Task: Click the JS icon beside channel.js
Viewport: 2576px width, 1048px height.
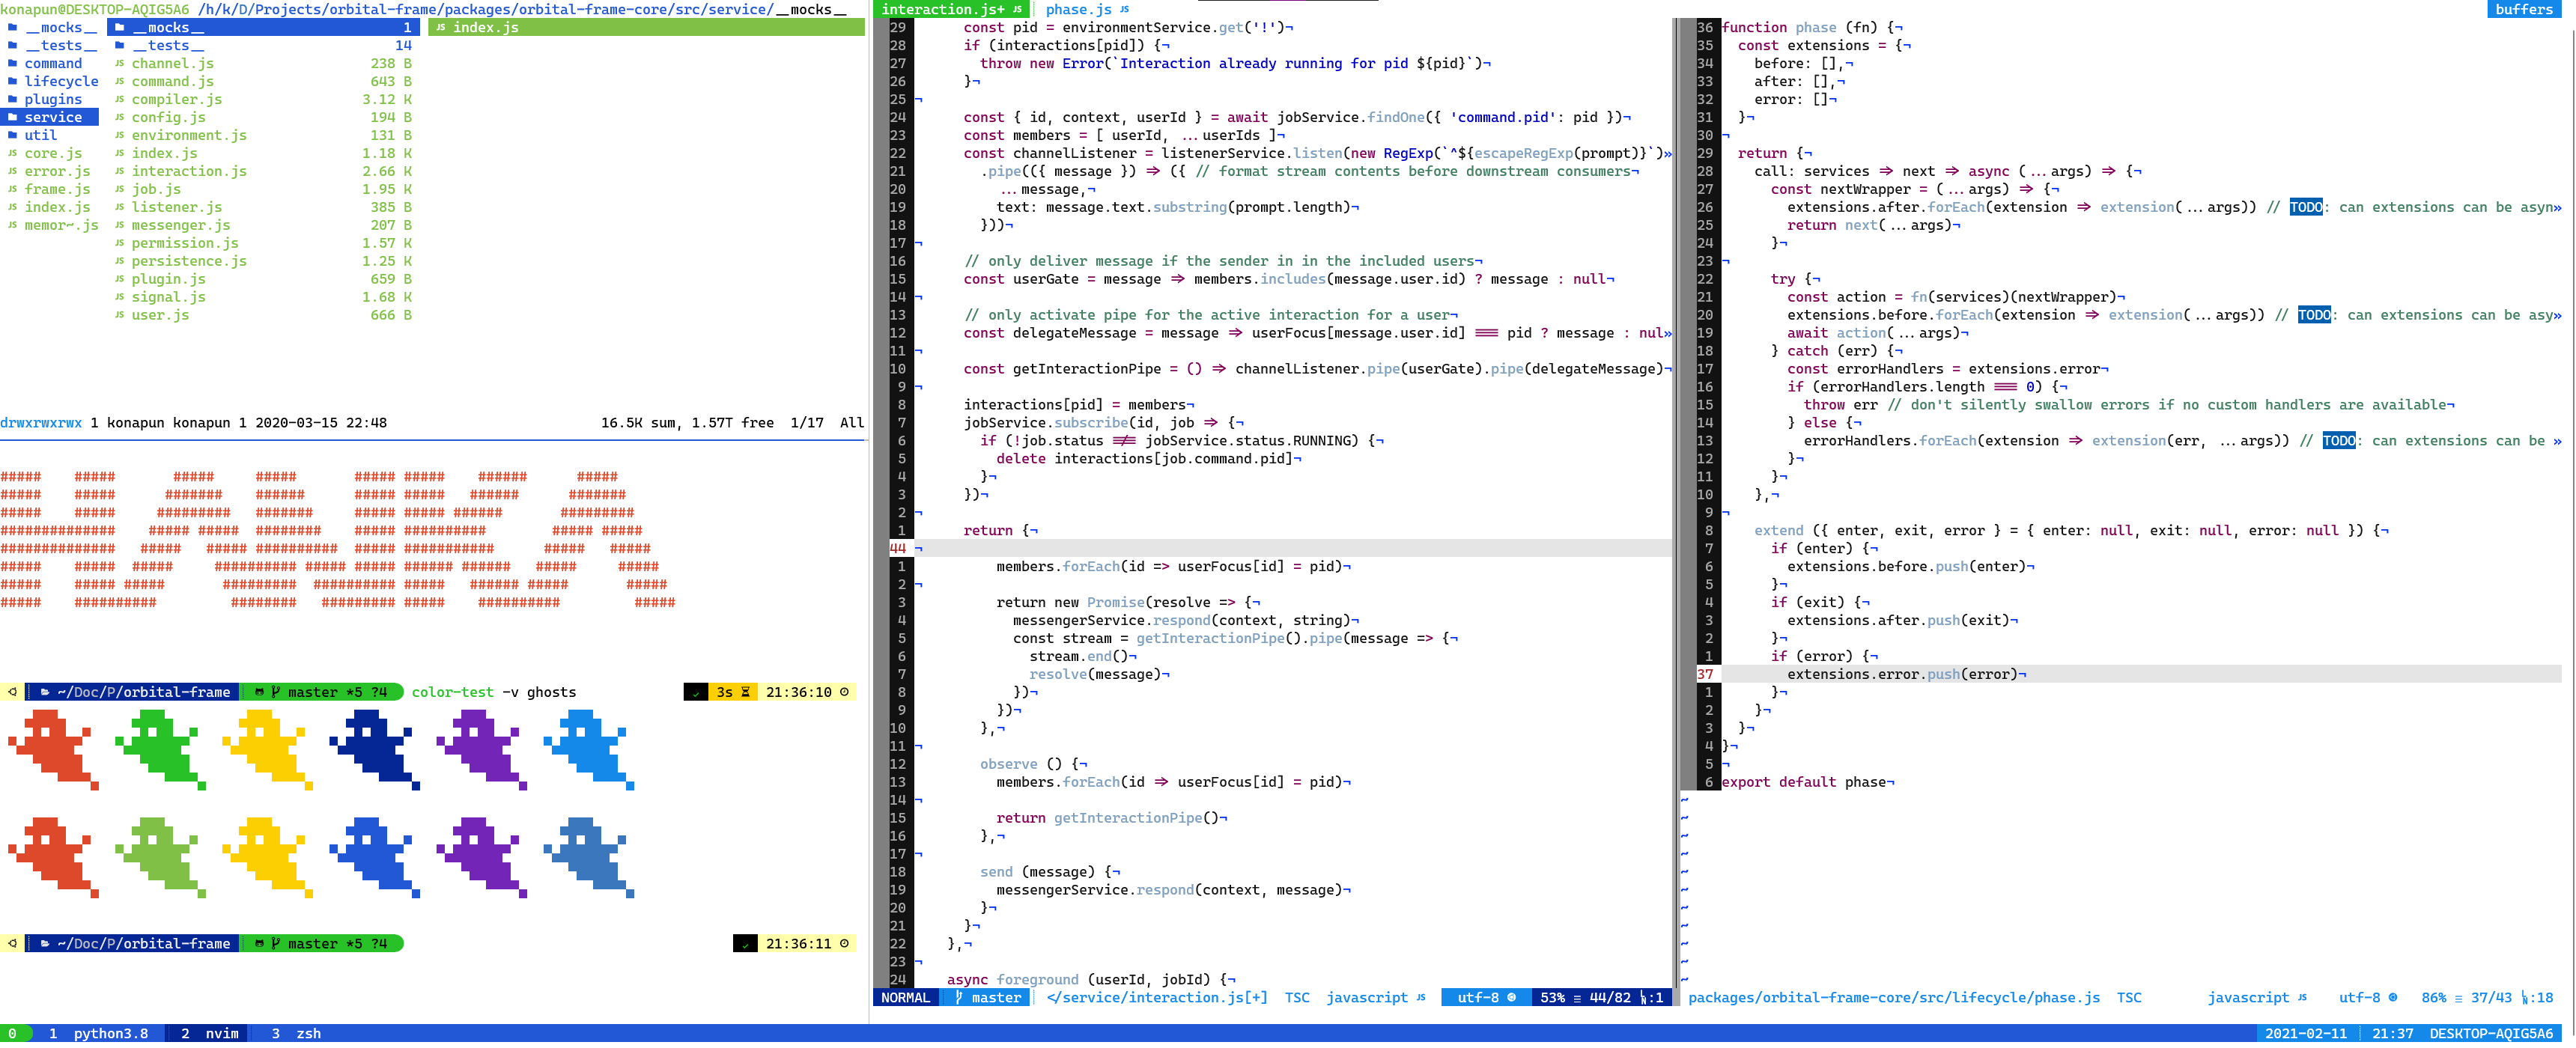Action: coord(119,63)
